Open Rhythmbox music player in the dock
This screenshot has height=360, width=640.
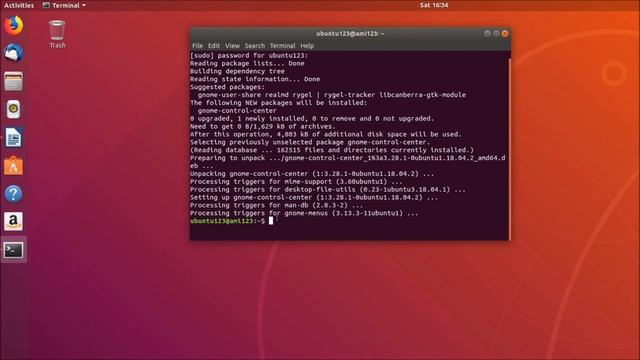(13, 109)
